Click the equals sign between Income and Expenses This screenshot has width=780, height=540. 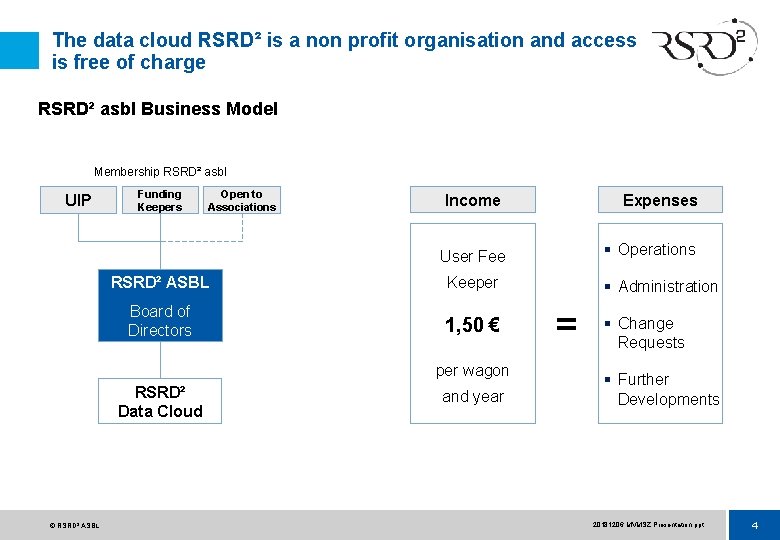click(566, 324)
